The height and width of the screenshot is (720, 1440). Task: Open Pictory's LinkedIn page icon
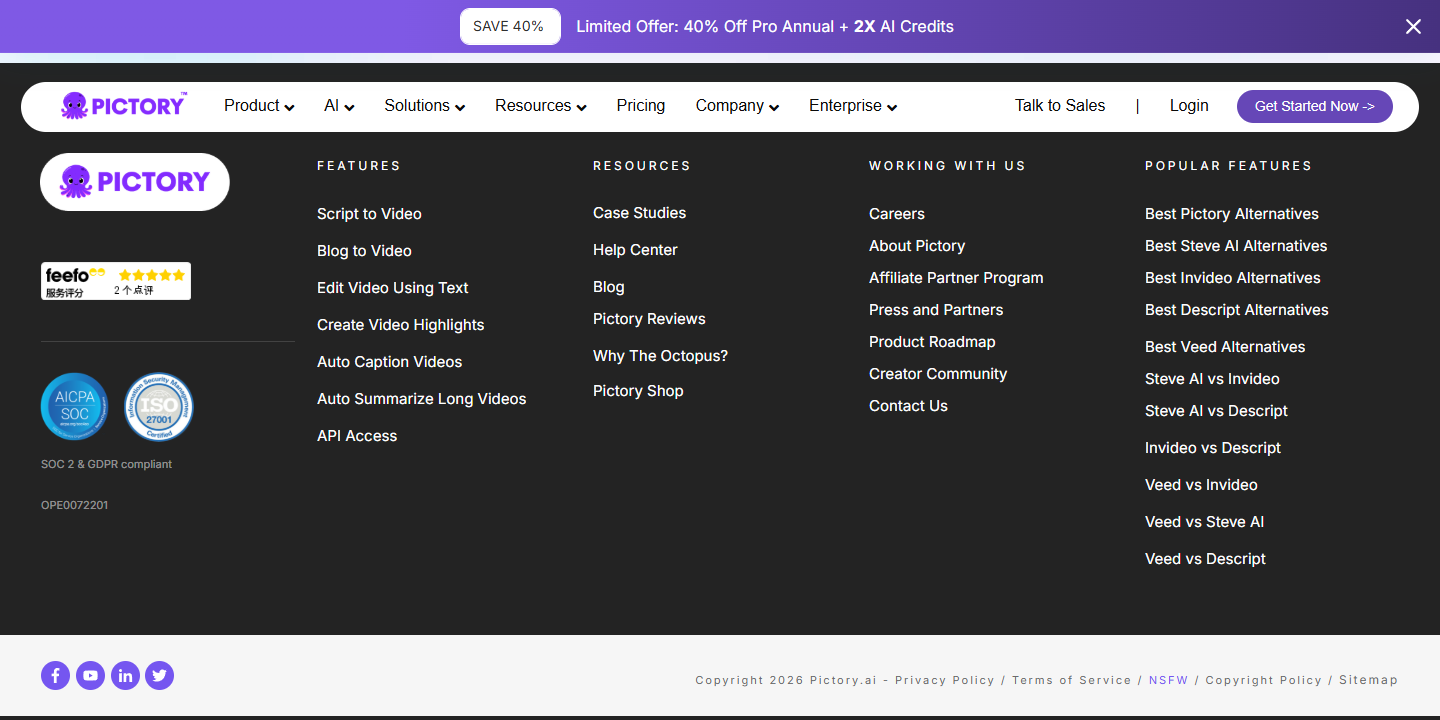(125, 676)
